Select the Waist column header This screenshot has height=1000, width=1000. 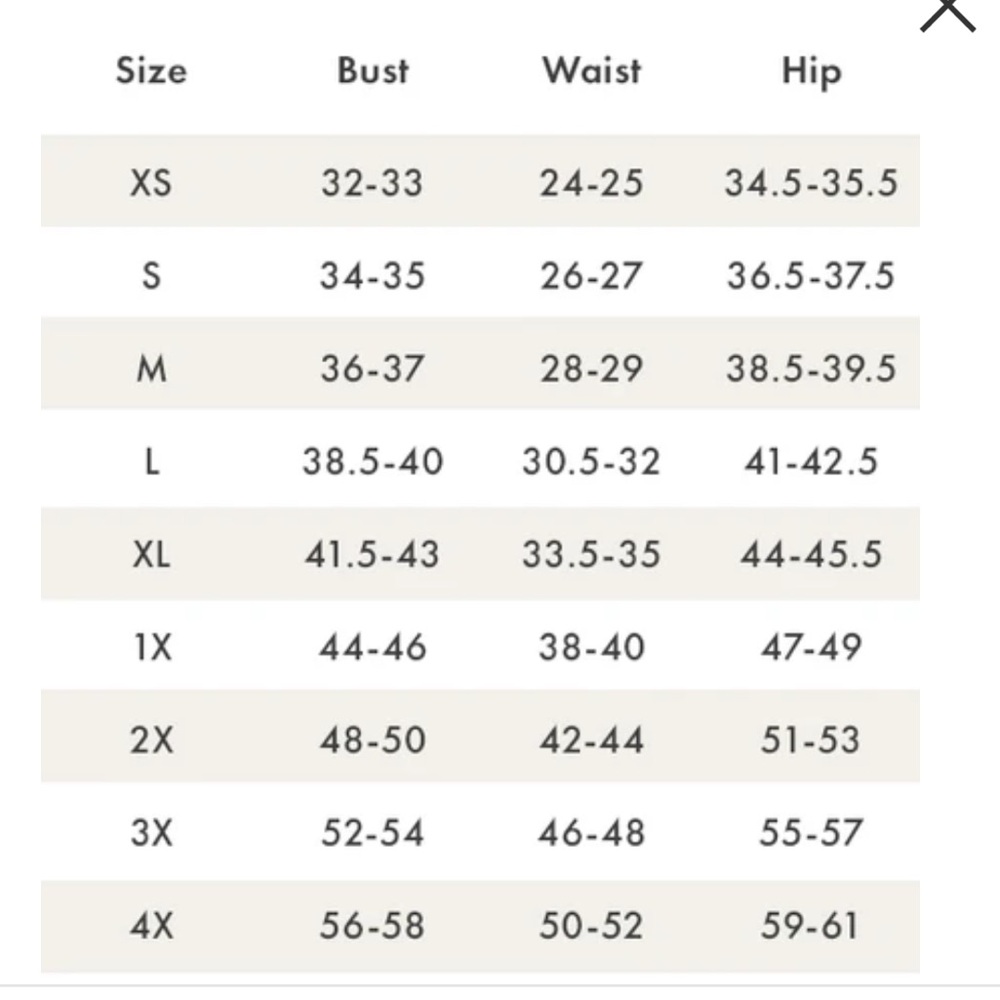click(x=591, y=71)
